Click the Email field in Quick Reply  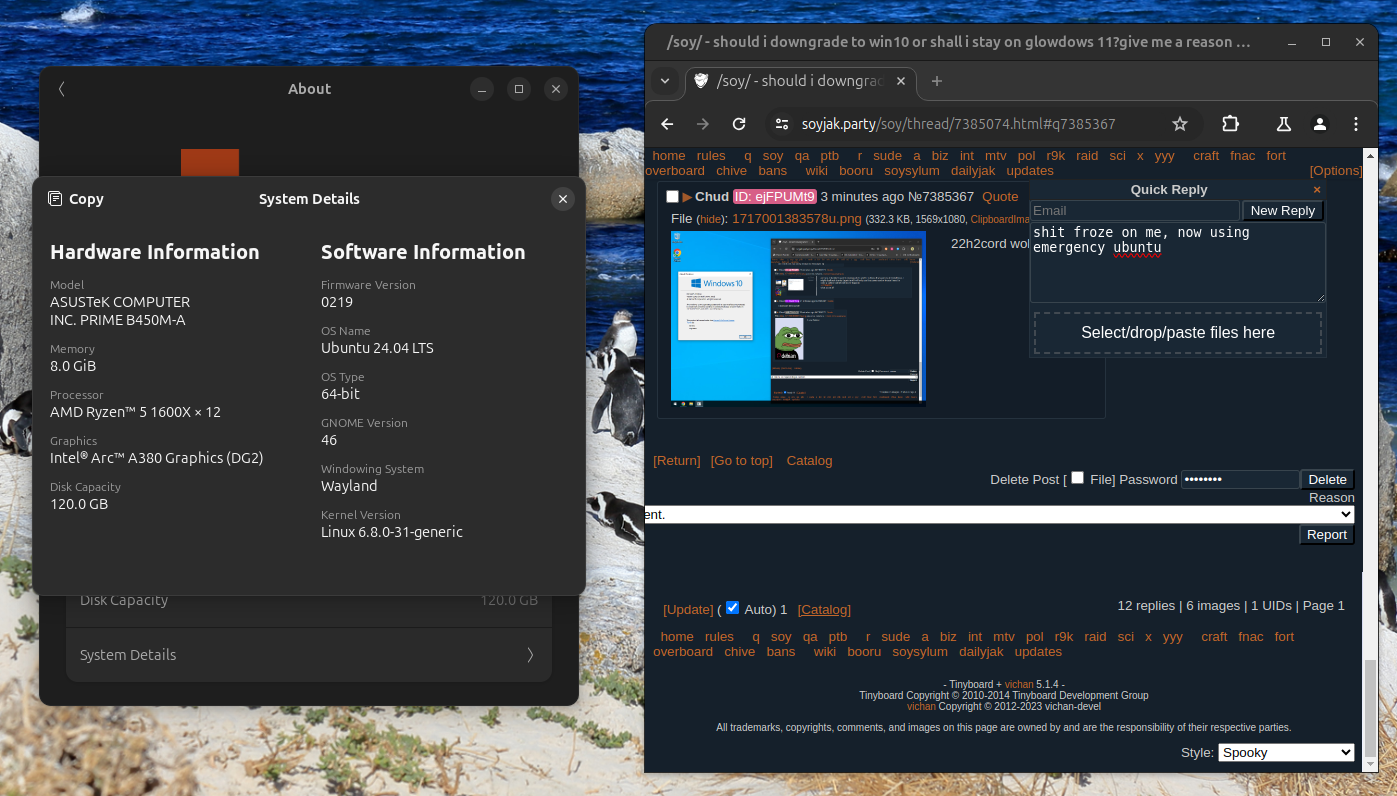click(x=1134, y=211)
